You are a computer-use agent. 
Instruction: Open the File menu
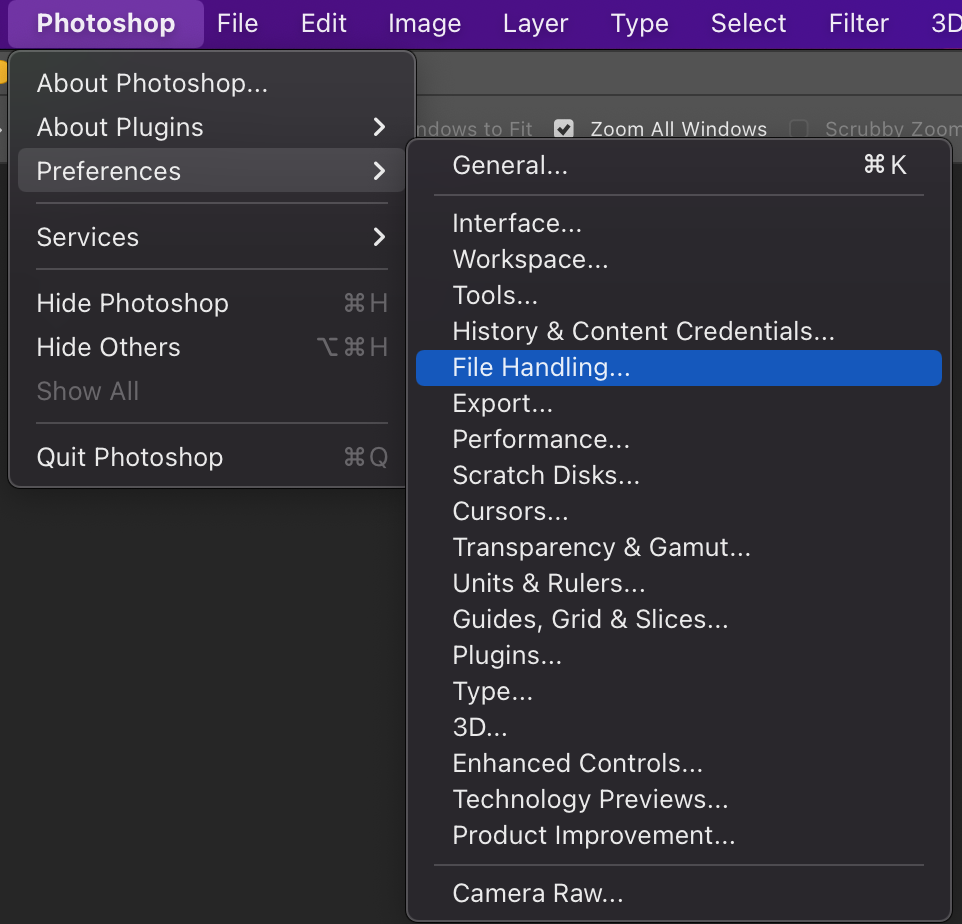tap(238, 23)
